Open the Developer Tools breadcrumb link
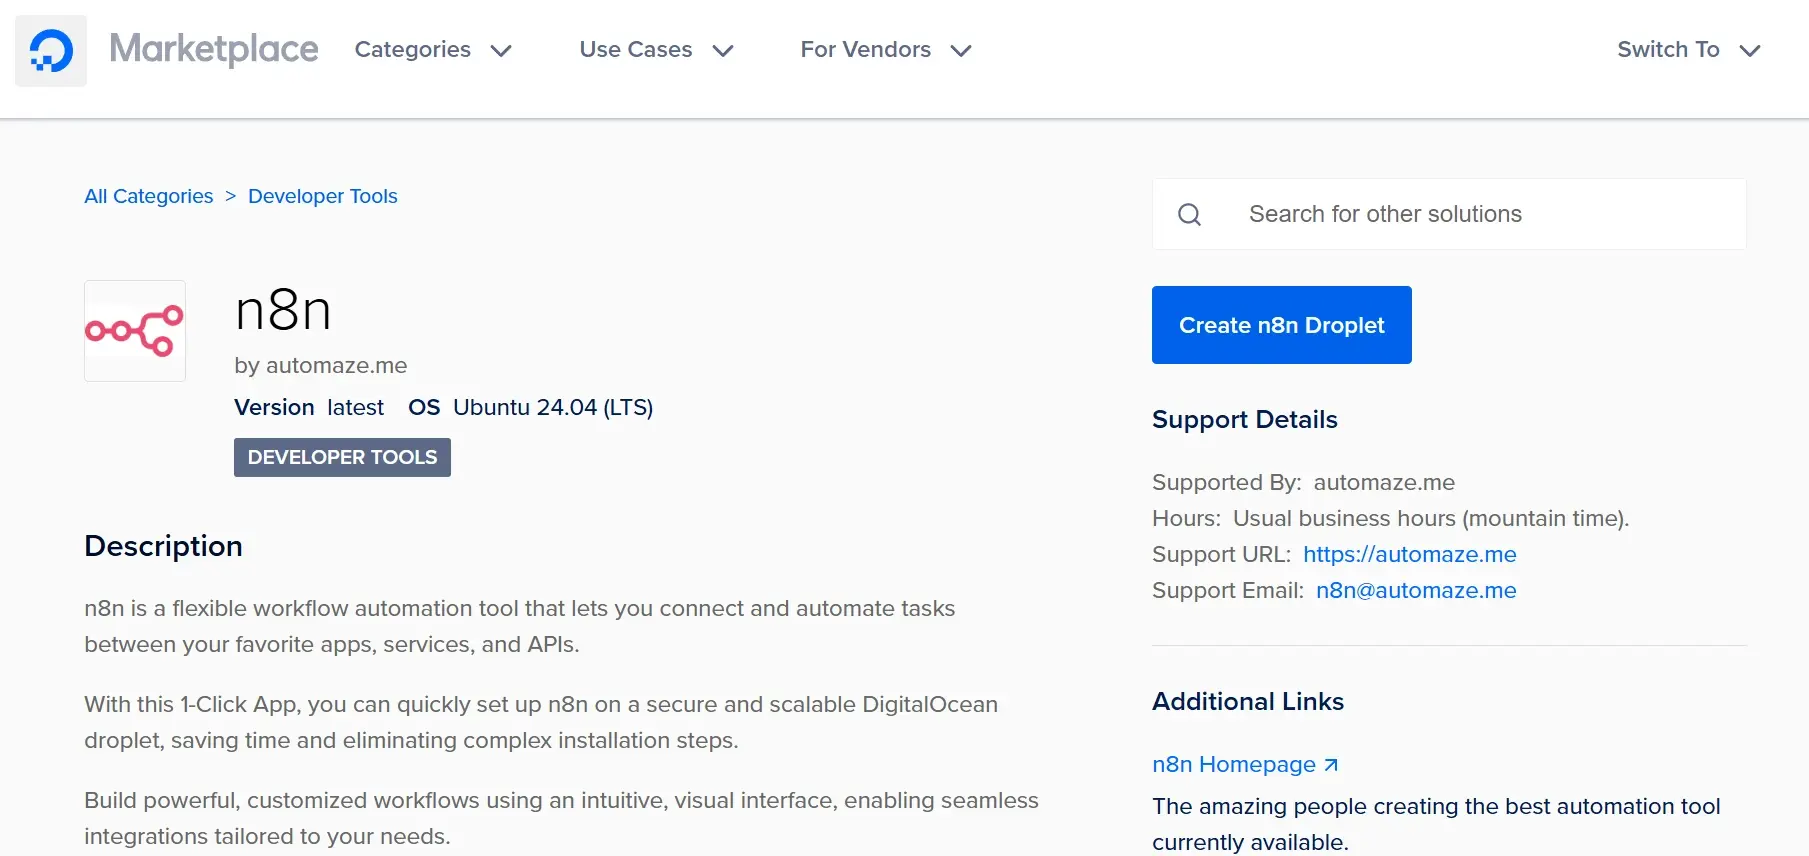 pos(323,196)
